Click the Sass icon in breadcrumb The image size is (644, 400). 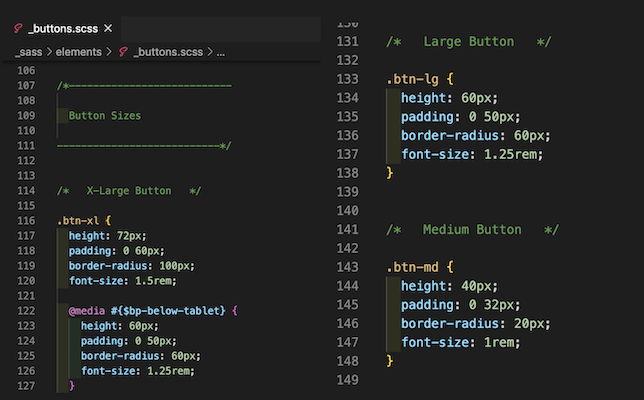click(123, 52)
